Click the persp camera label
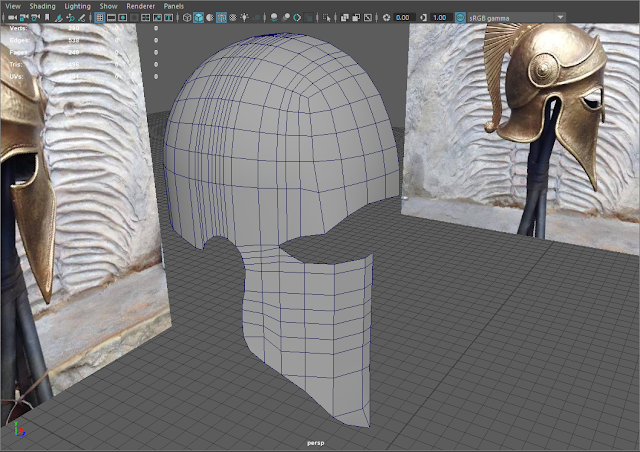The width and height of the screenshot is (640, 452). tap(316, 443)
